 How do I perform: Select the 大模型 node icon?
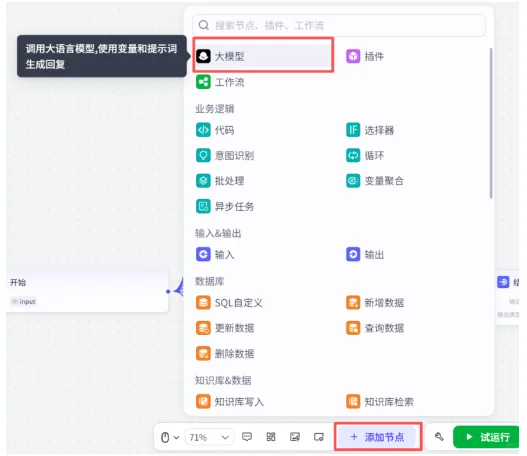[203, 56]
